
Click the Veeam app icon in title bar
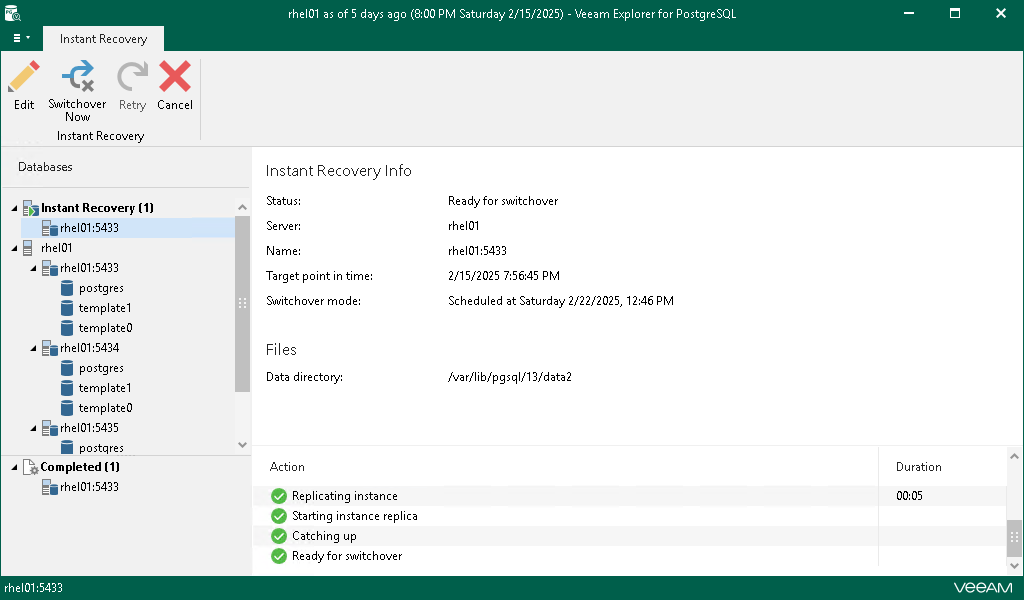click(x=14, y=13)
